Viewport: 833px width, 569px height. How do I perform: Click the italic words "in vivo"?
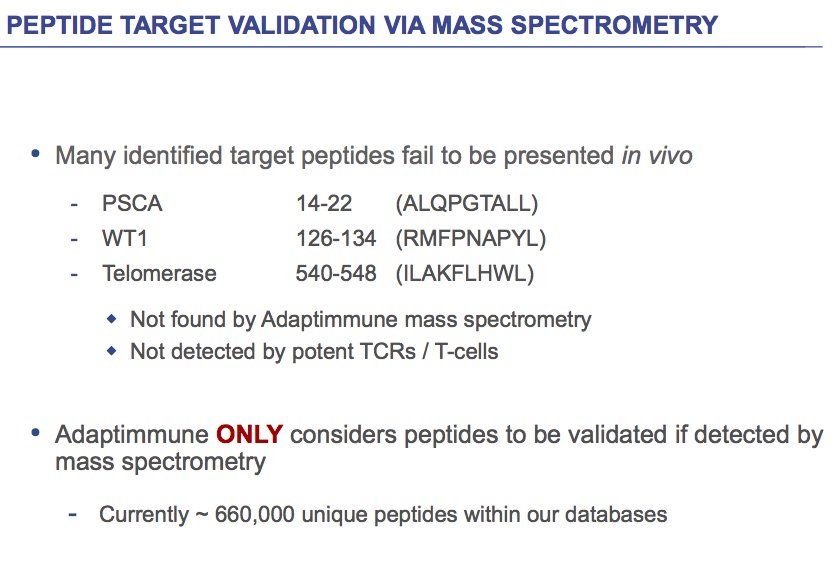pyautogui.click(x=655, y=156)
